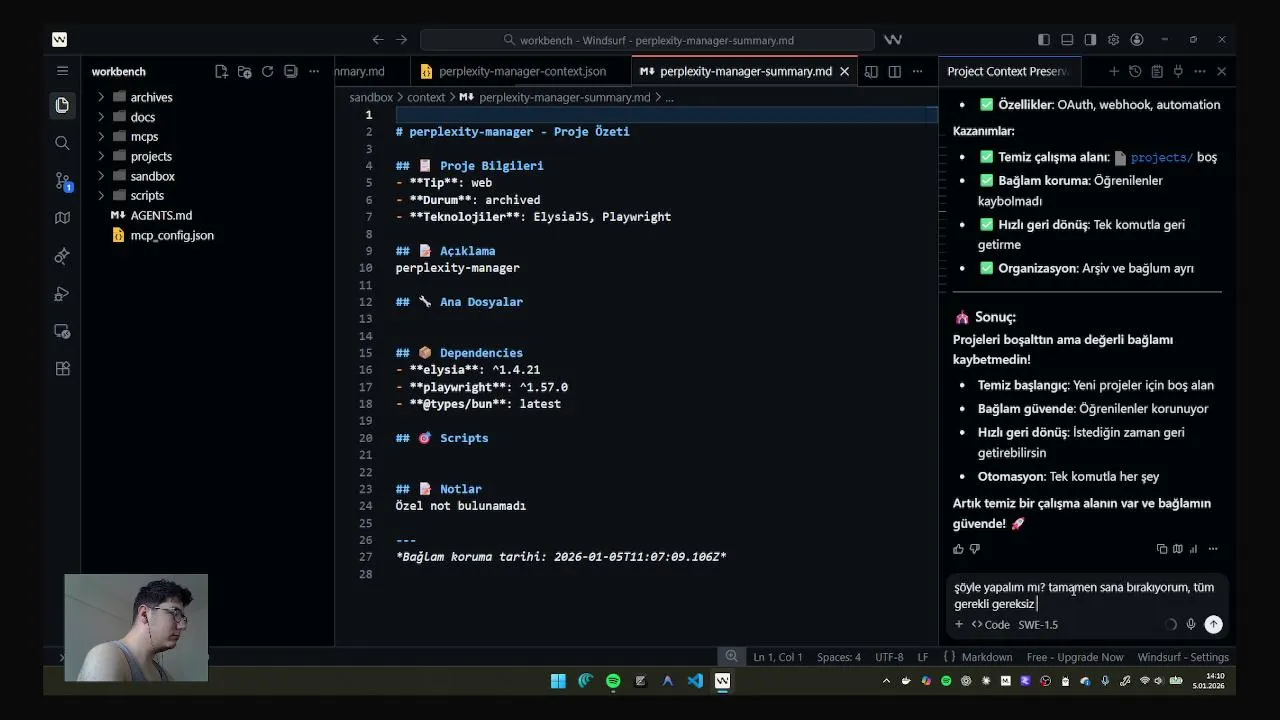The image size is (1280, 720).
Task: Open Remote Explorer view icon
Action: [x=62, y=331]
